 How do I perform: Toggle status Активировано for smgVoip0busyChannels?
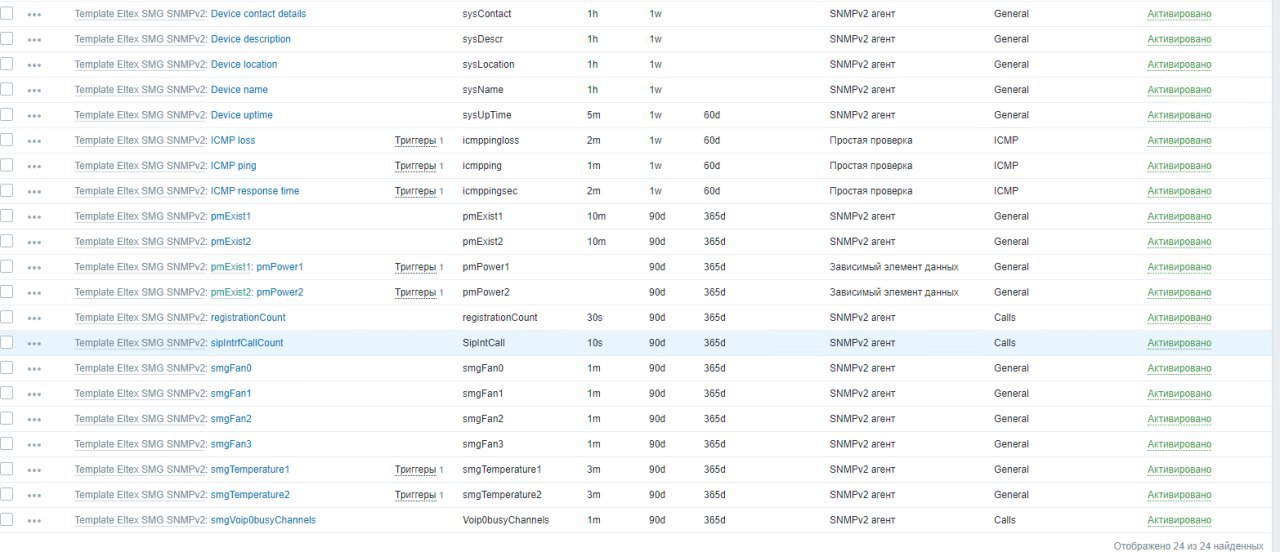pos(1179,520)
